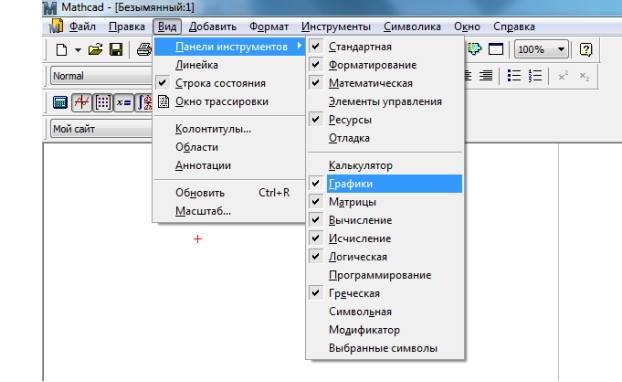
Task: Select Области in the Вид menu
Action: pos(230,147)
